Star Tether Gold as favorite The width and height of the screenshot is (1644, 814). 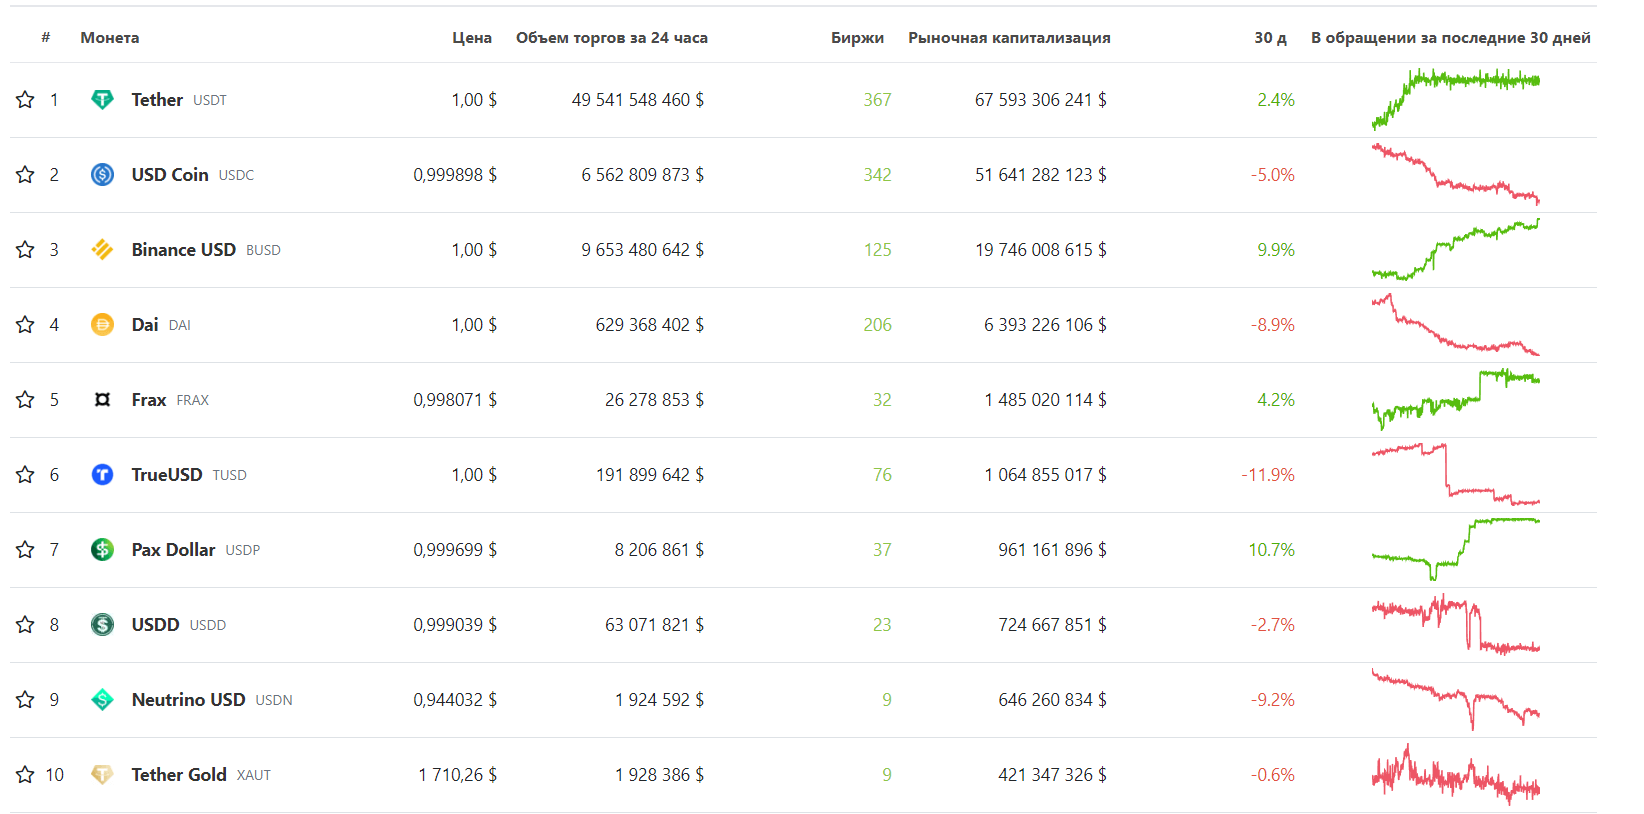[x=25, y=775]
